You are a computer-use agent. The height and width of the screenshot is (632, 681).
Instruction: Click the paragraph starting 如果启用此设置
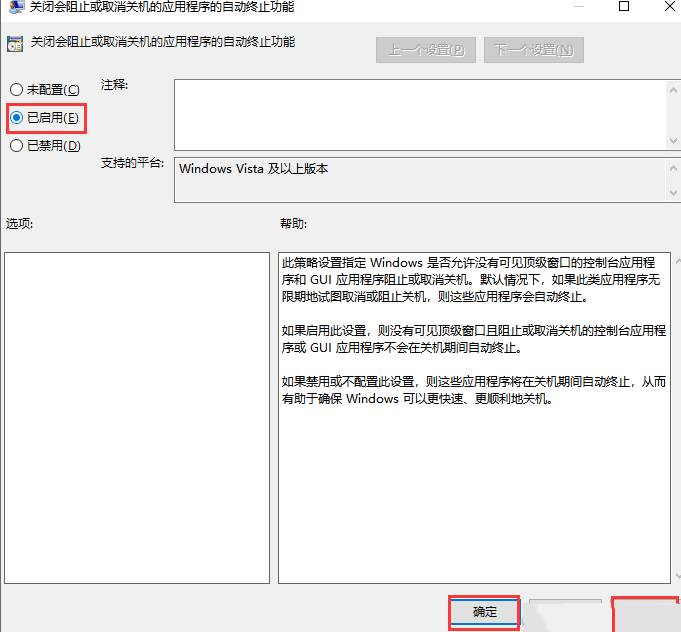[x=473, y=339]
